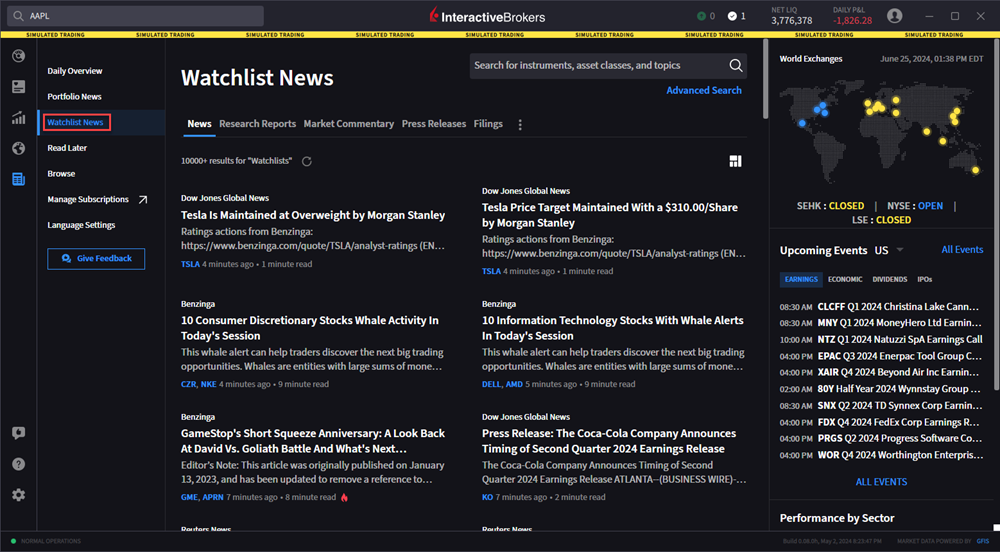The image size is (1000, 552).
Task: Click the checkmark notification icon with count 1
Action: coord(737,16)
